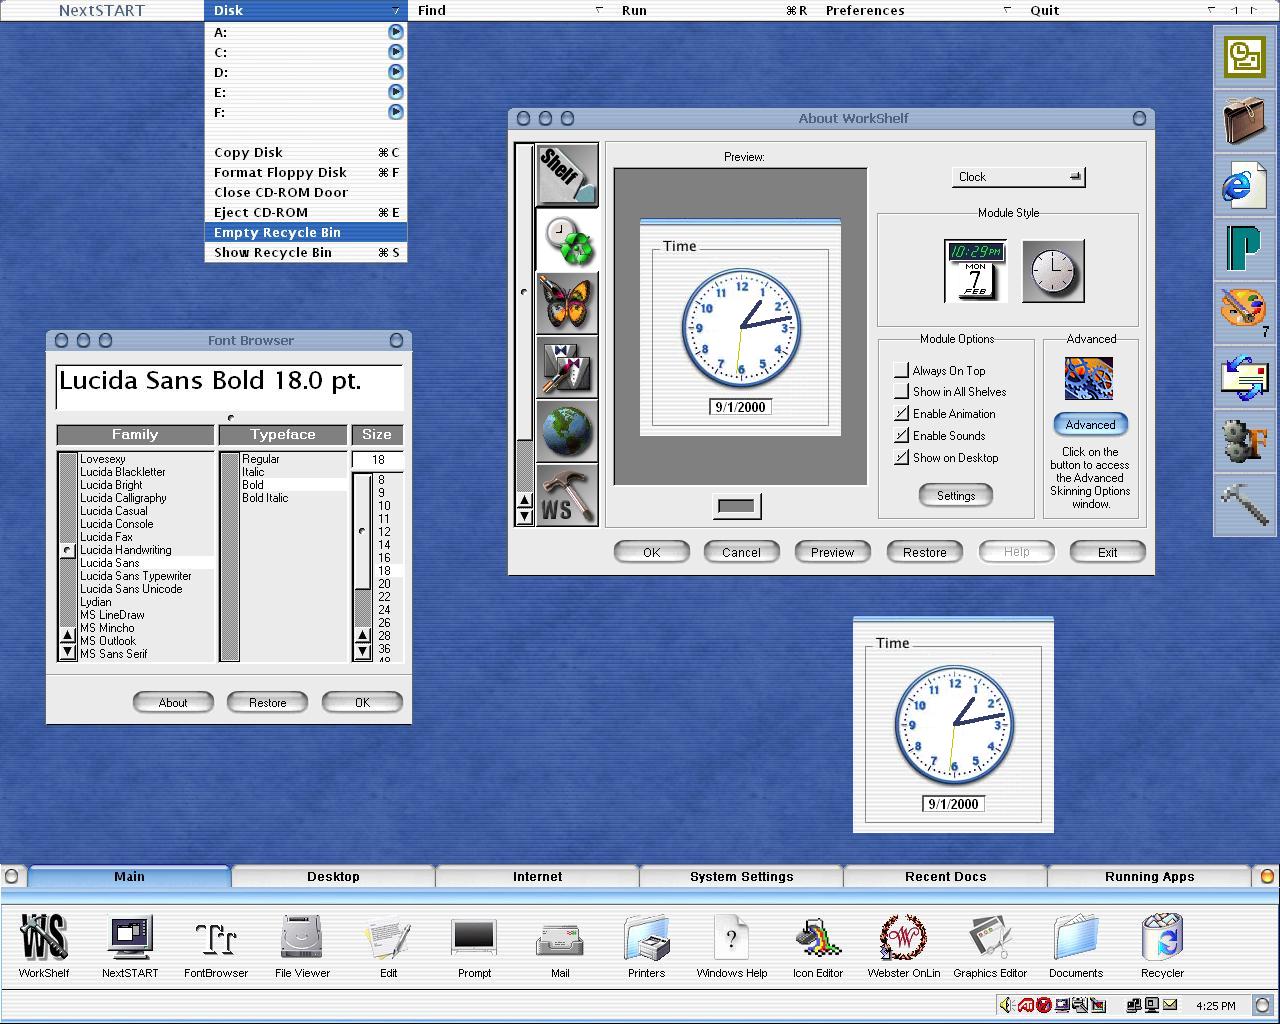Screen dimensions: 1280x1024
Task: Click OK in About WorkShelf
Action: click(652, 552)
